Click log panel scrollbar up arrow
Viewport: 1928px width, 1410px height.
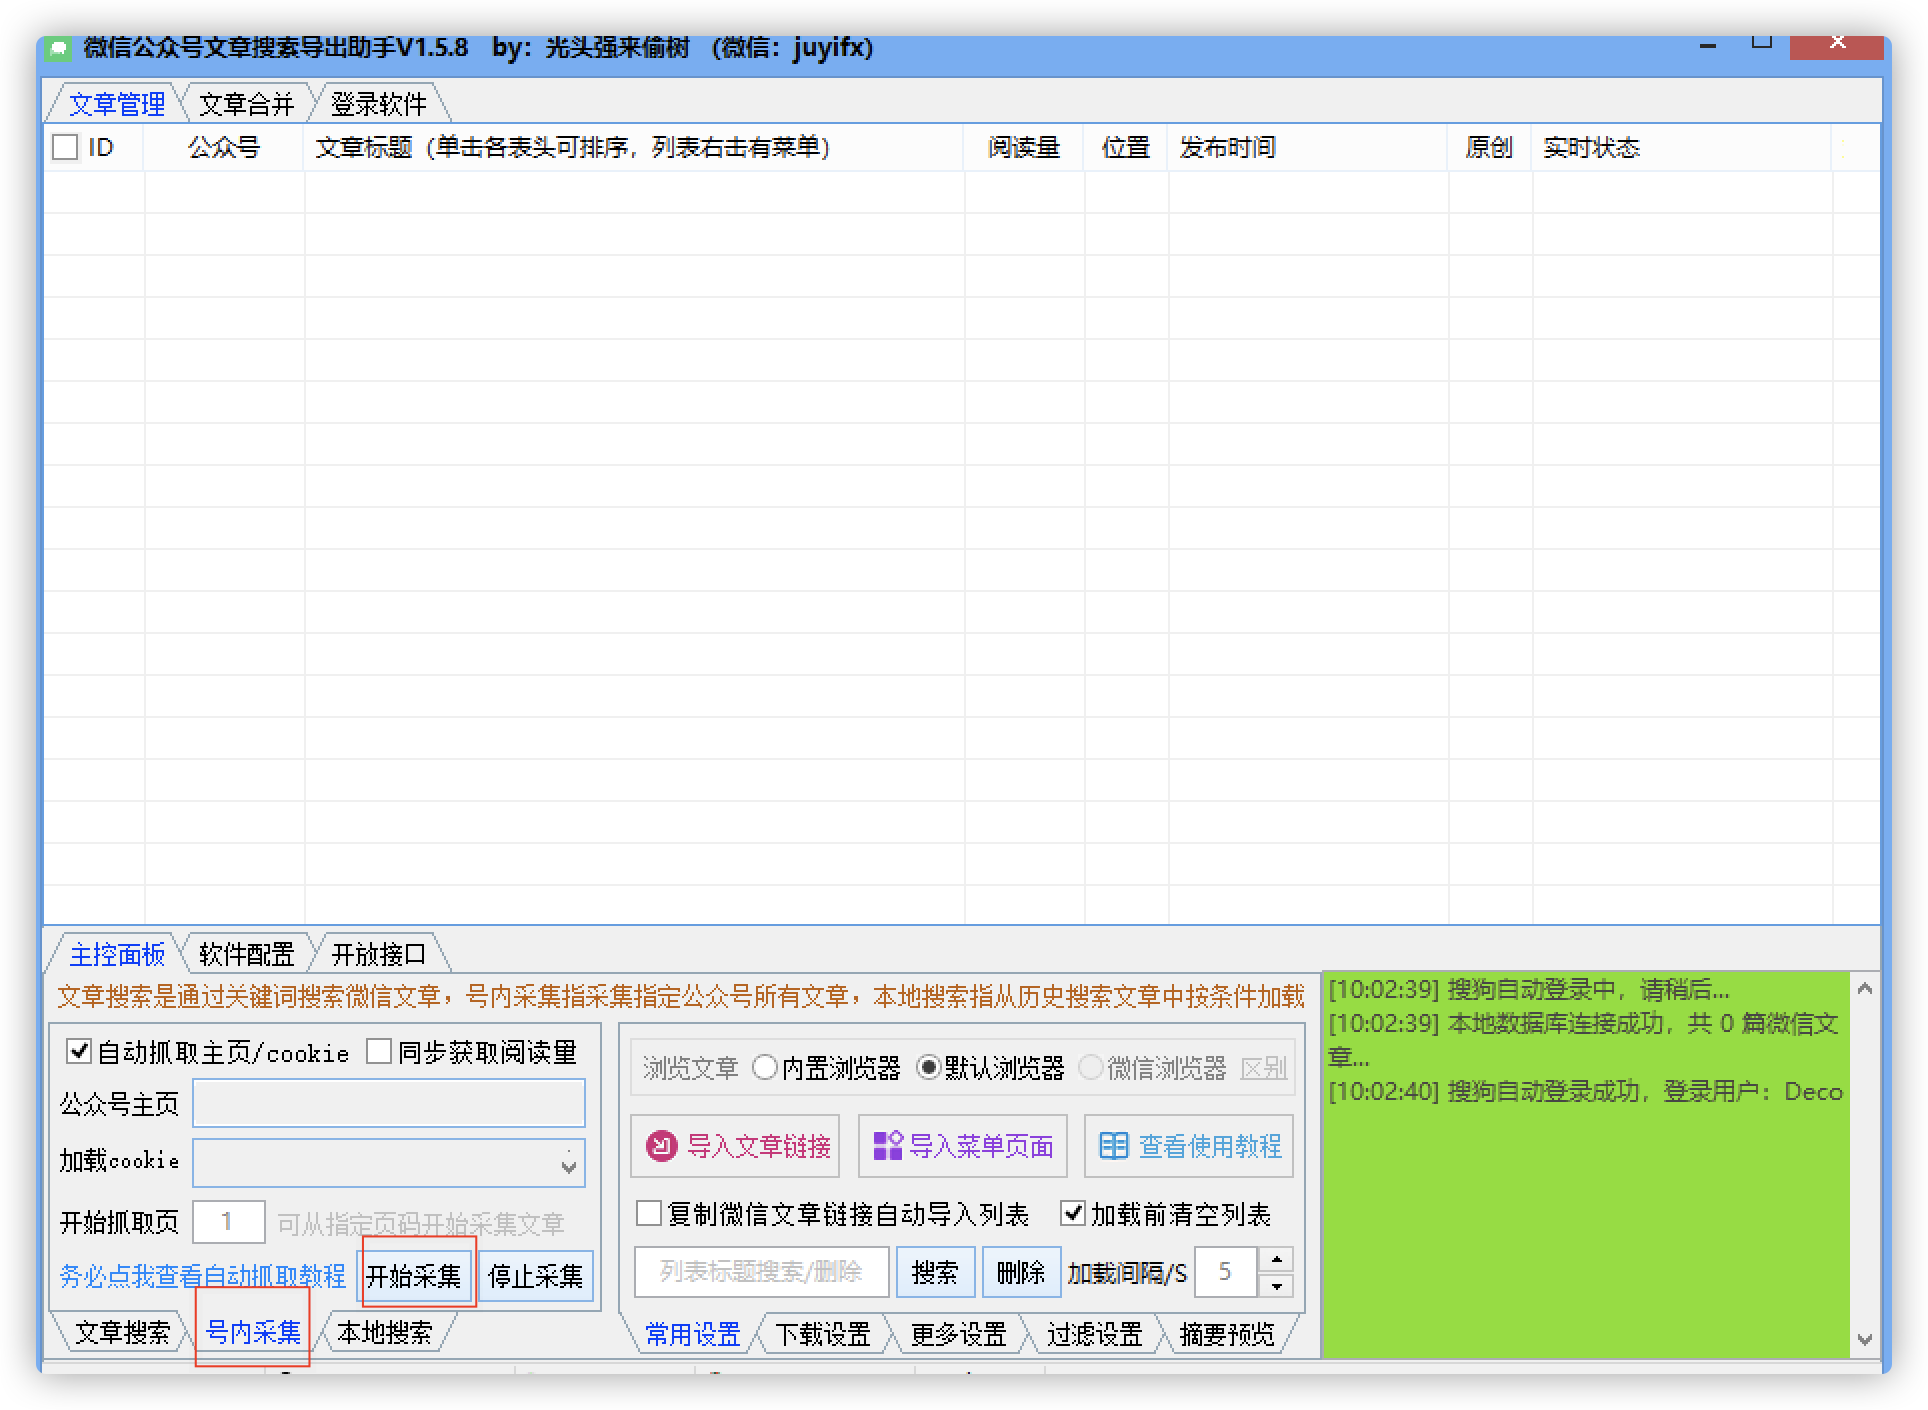[x=1864, y=988]
